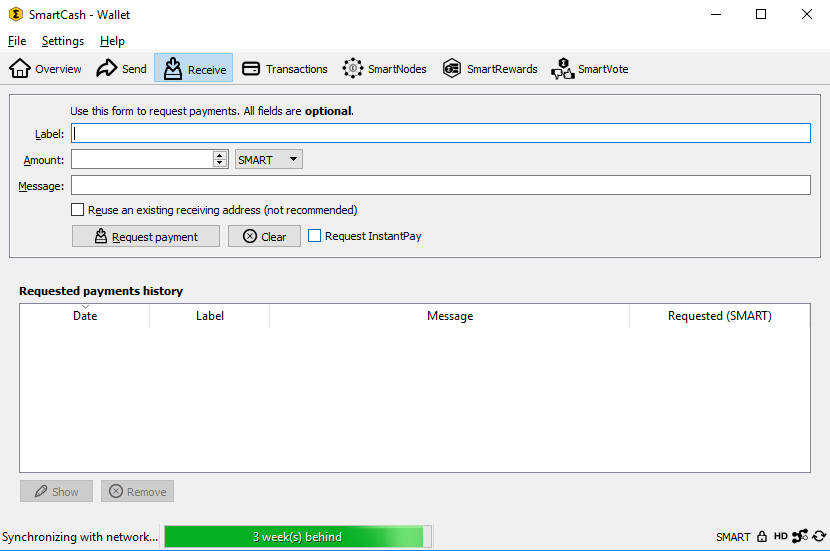
Task: Click the HD wallet status icon
Action: pos(781,536)
